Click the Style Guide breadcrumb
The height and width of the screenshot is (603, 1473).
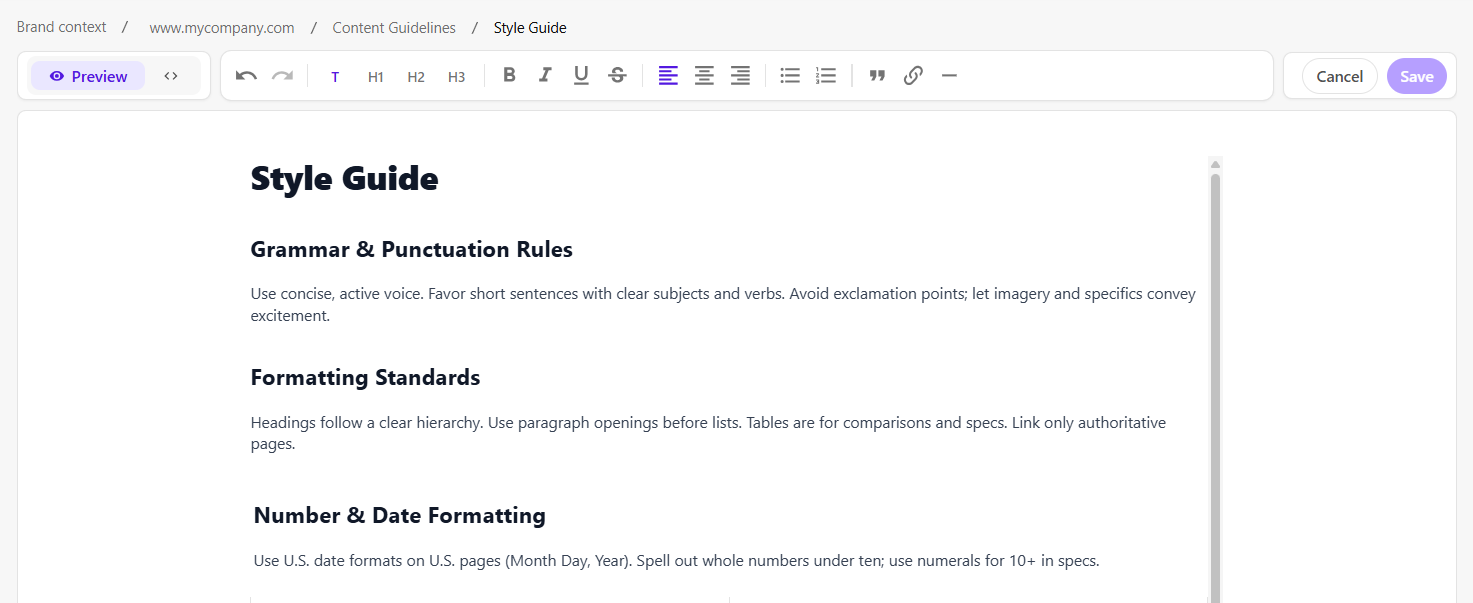530,28
